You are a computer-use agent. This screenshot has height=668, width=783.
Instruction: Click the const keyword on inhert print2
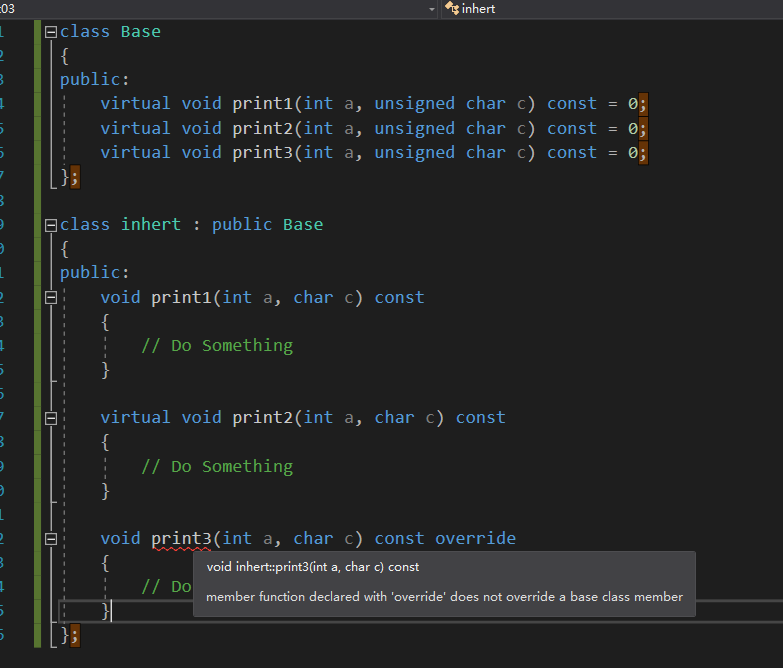pyautogui.click(x=480, y=417)
